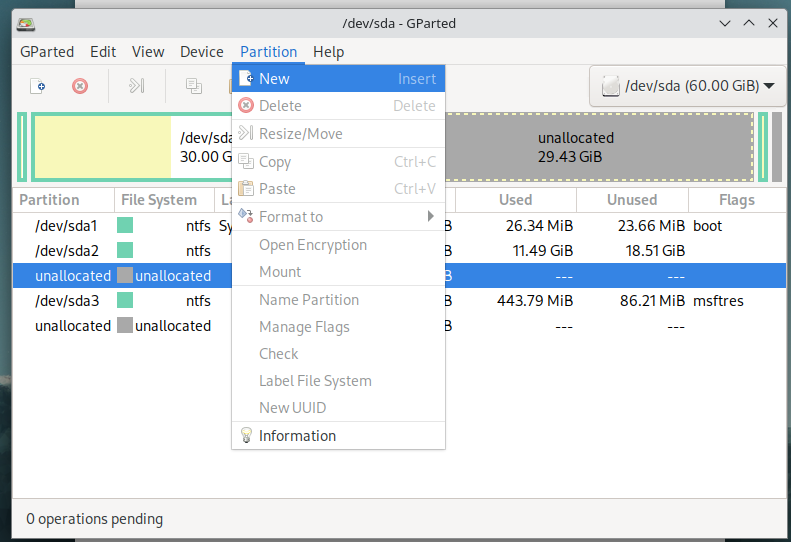791x542 pixels.
Task: Minimize the GParted window
Action: (x=725, y=23)
